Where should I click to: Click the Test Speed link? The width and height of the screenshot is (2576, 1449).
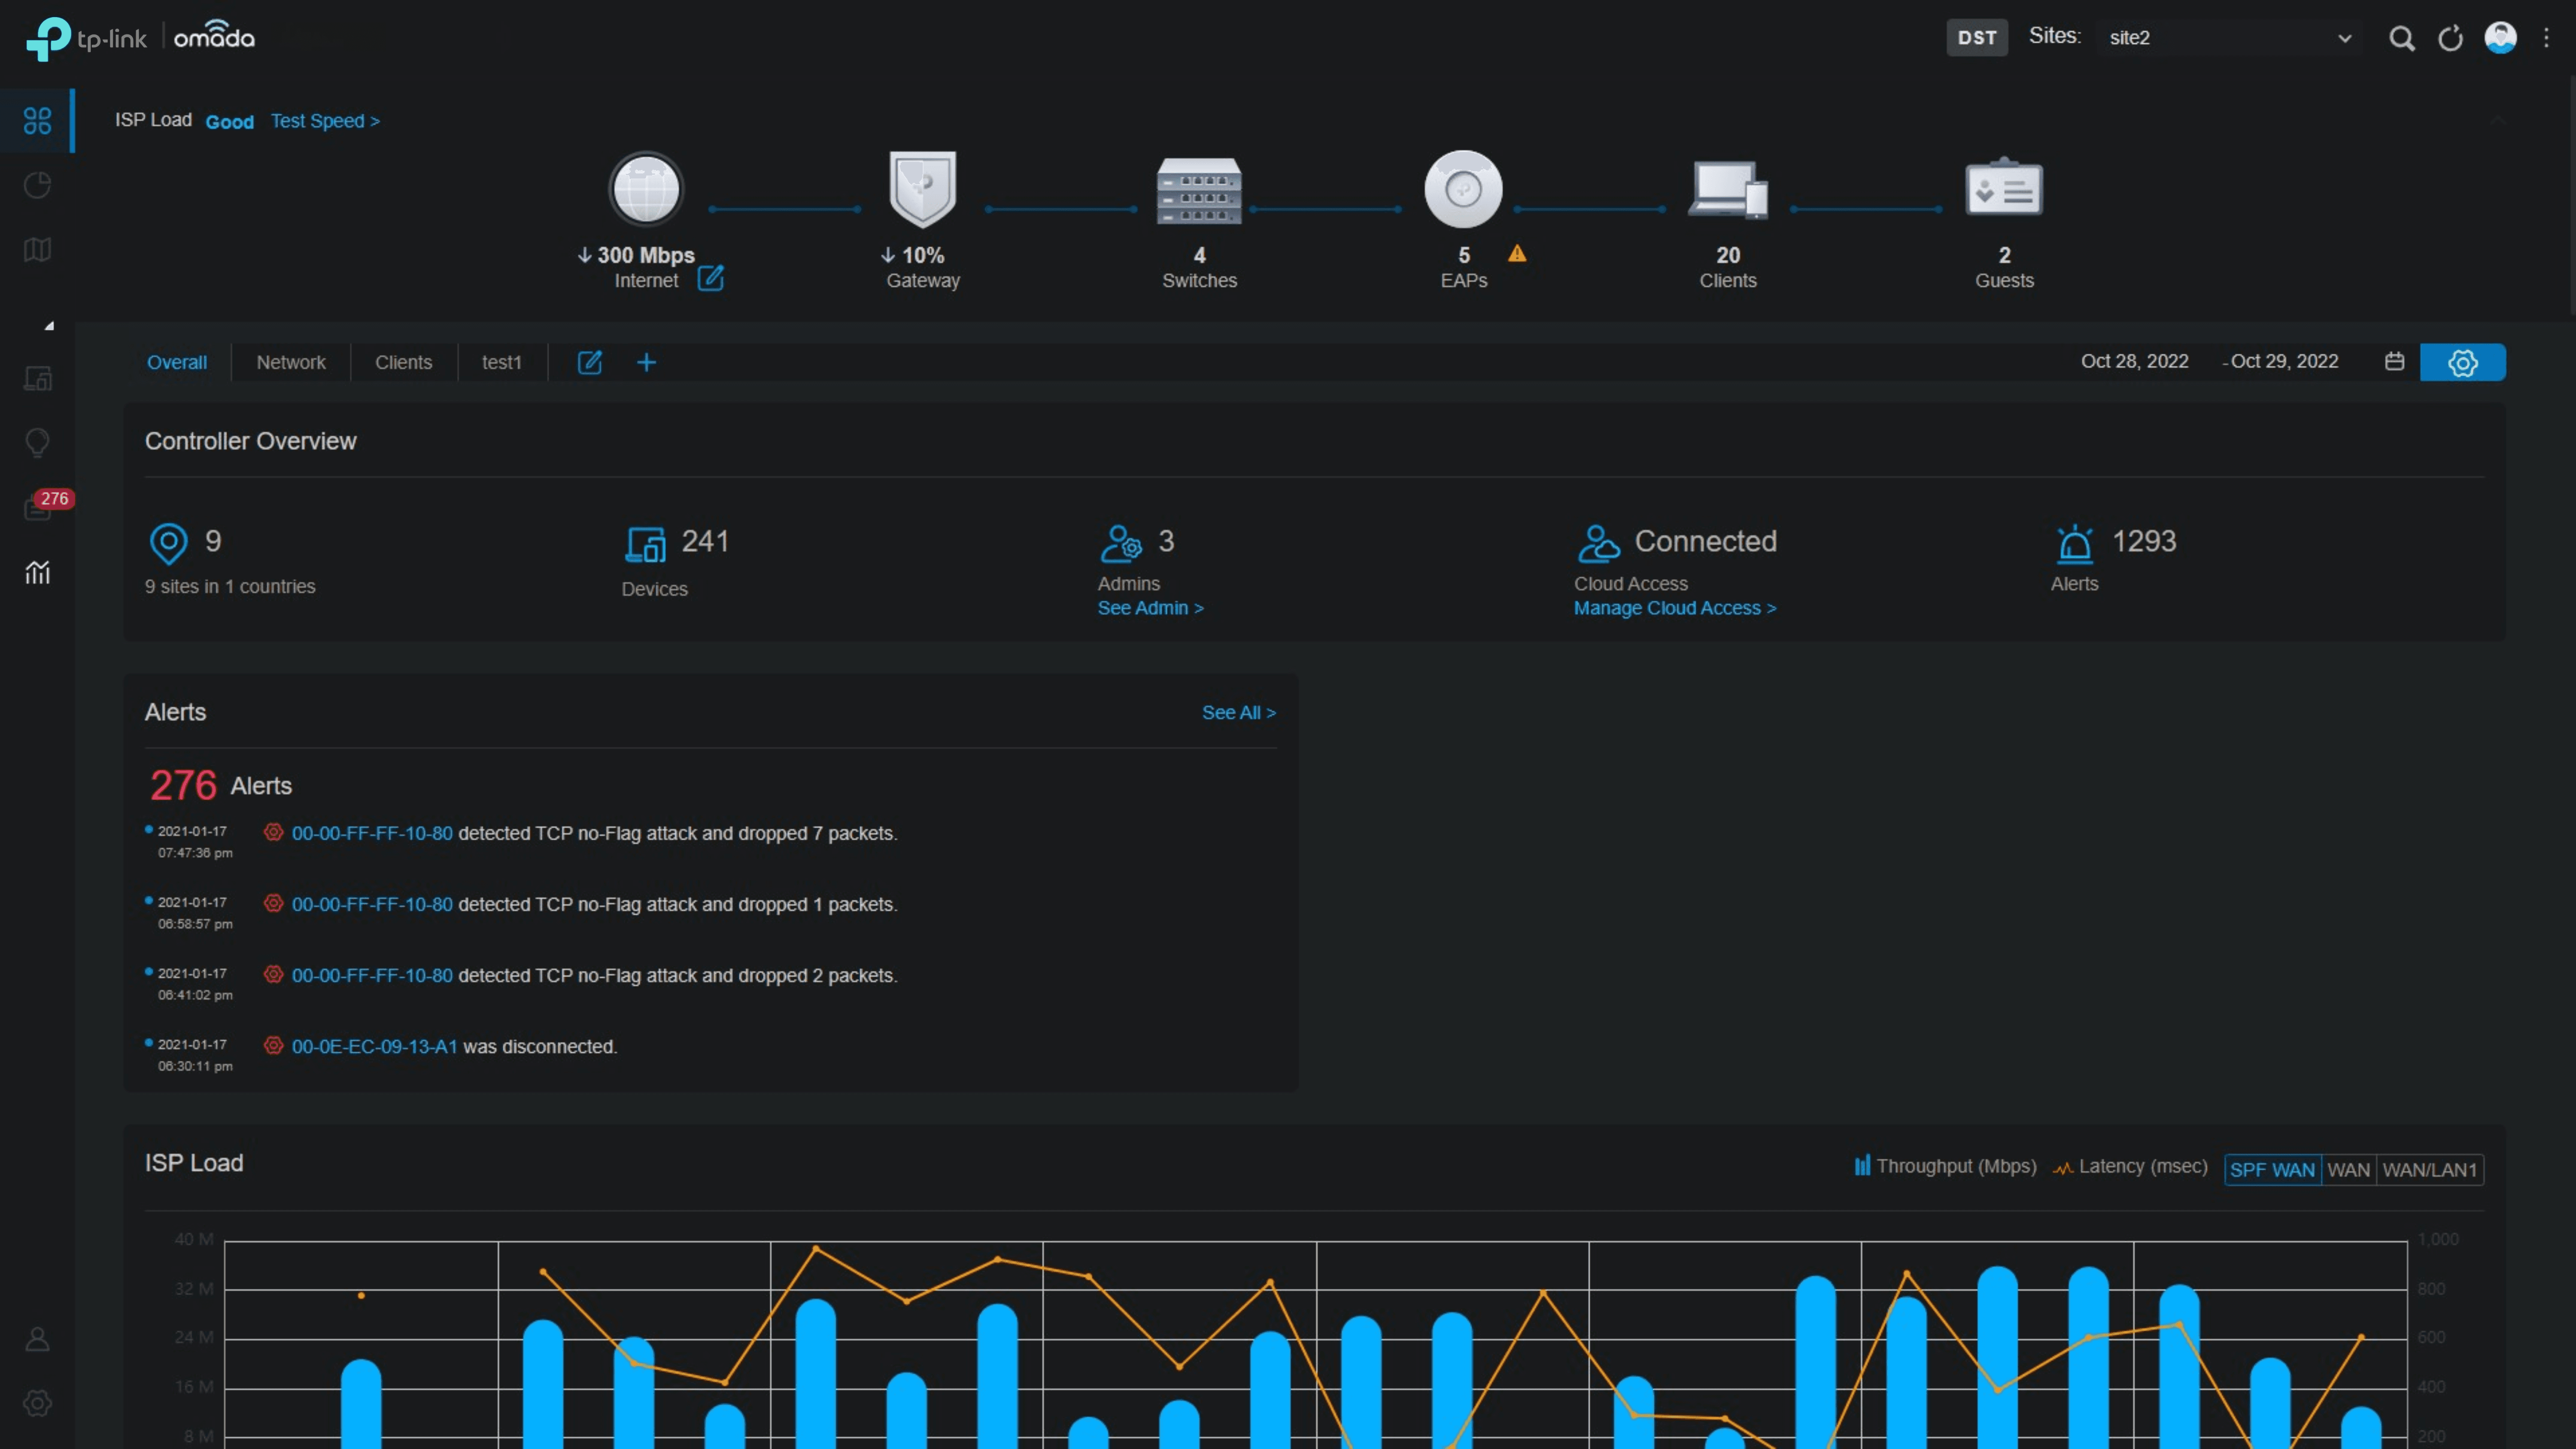click(325, 120)
